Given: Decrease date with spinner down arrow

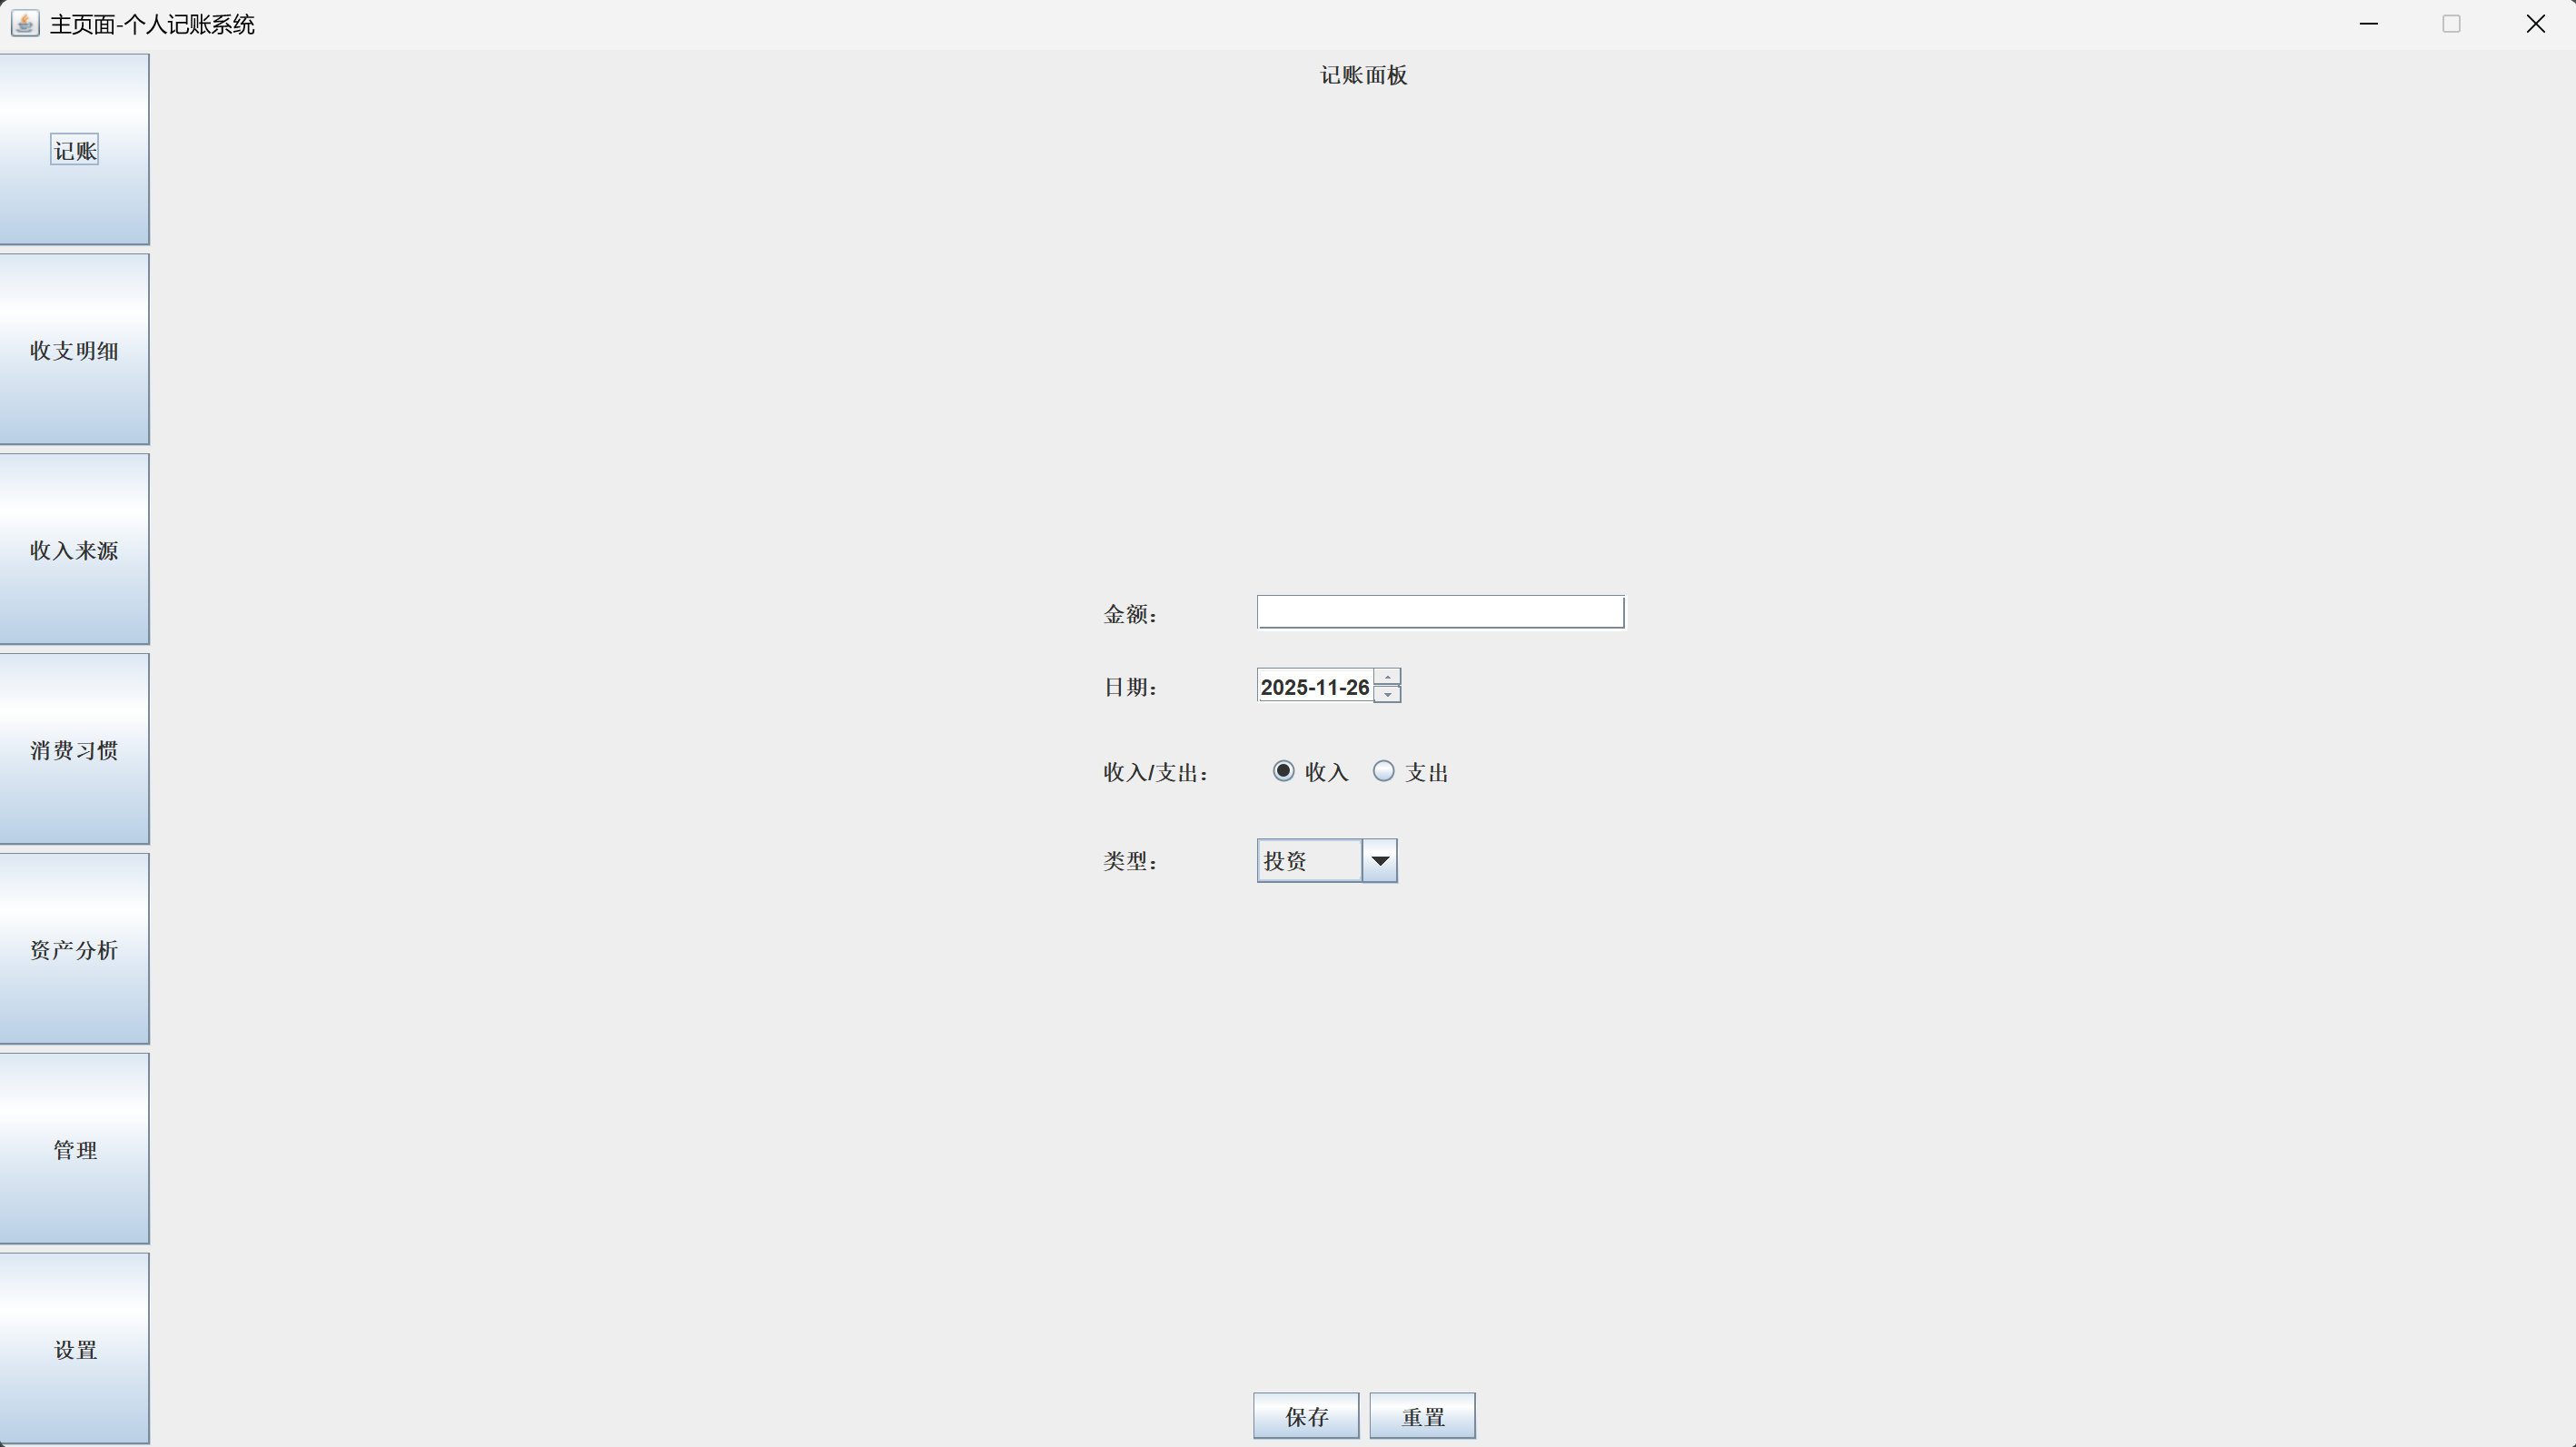Looking at the screenshot, I should pyautogui.click(x=1387, y=695).
